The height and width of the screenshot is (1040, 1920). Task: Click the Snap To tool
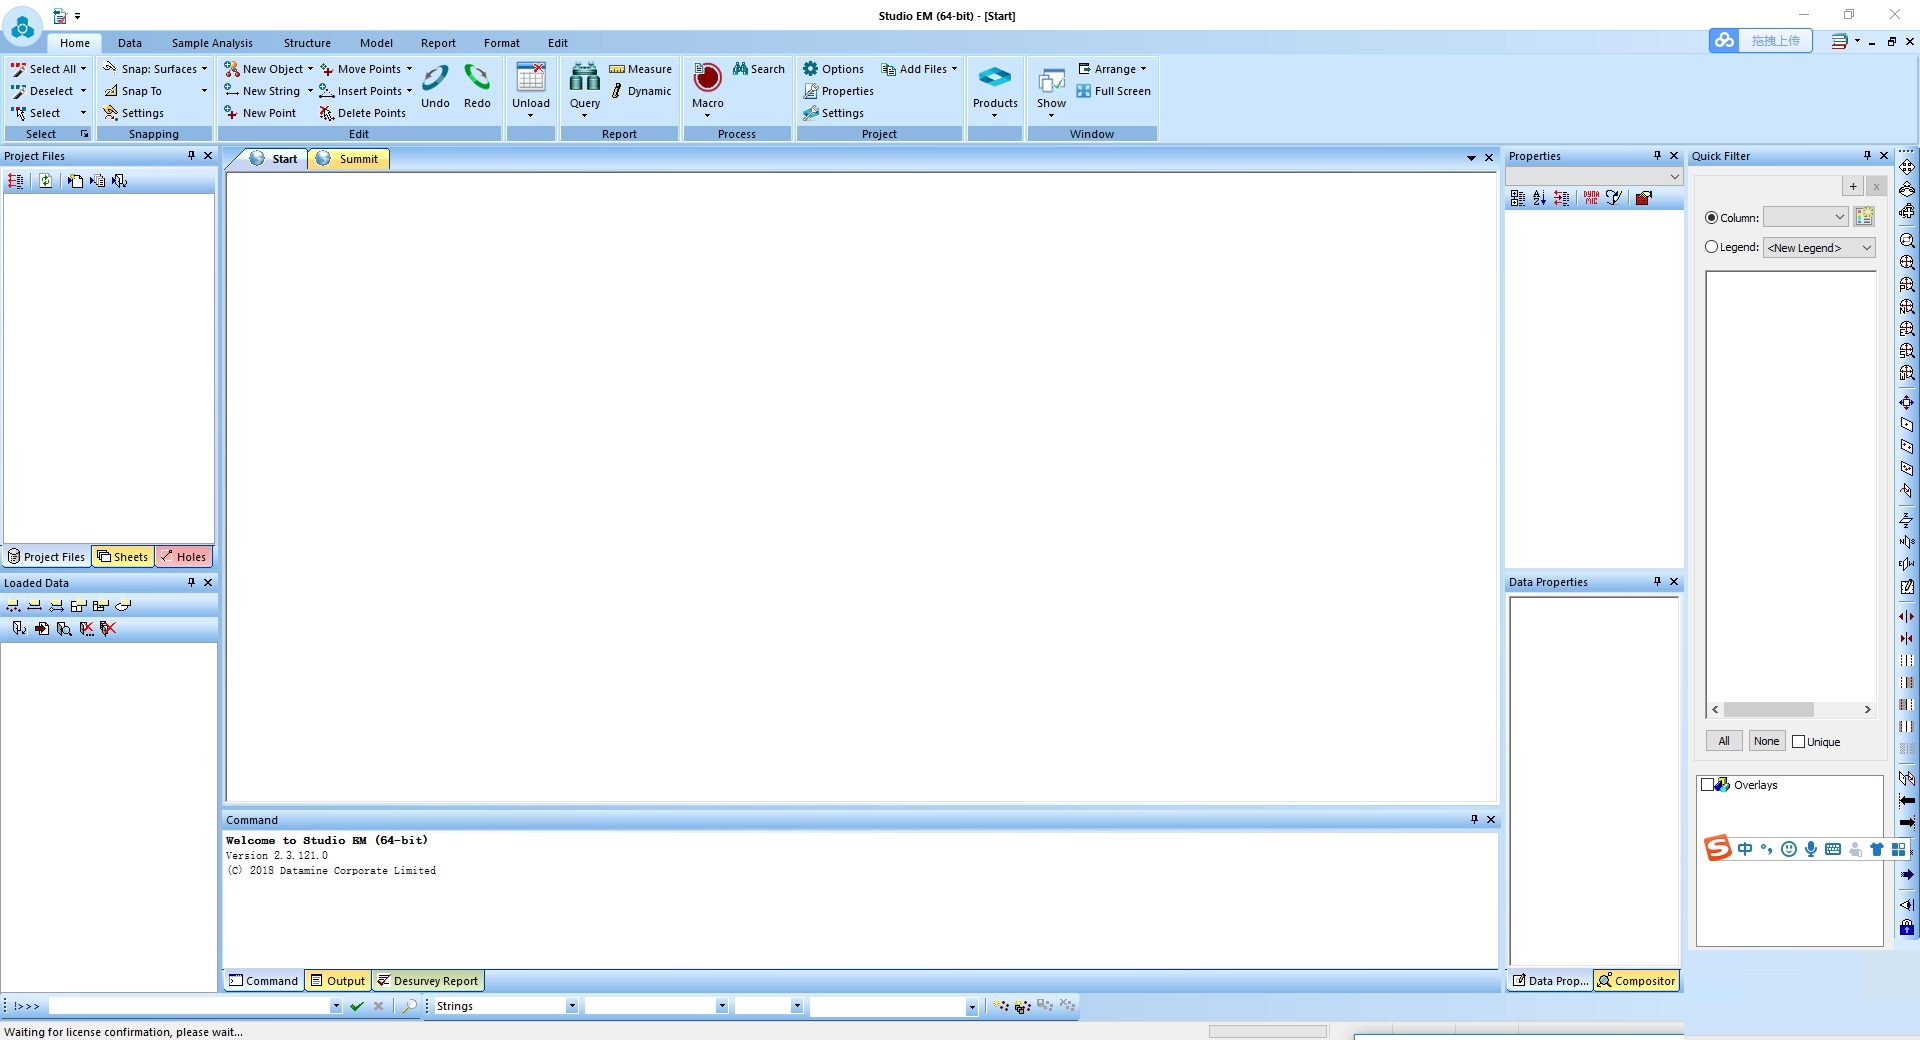click(133, 91)
